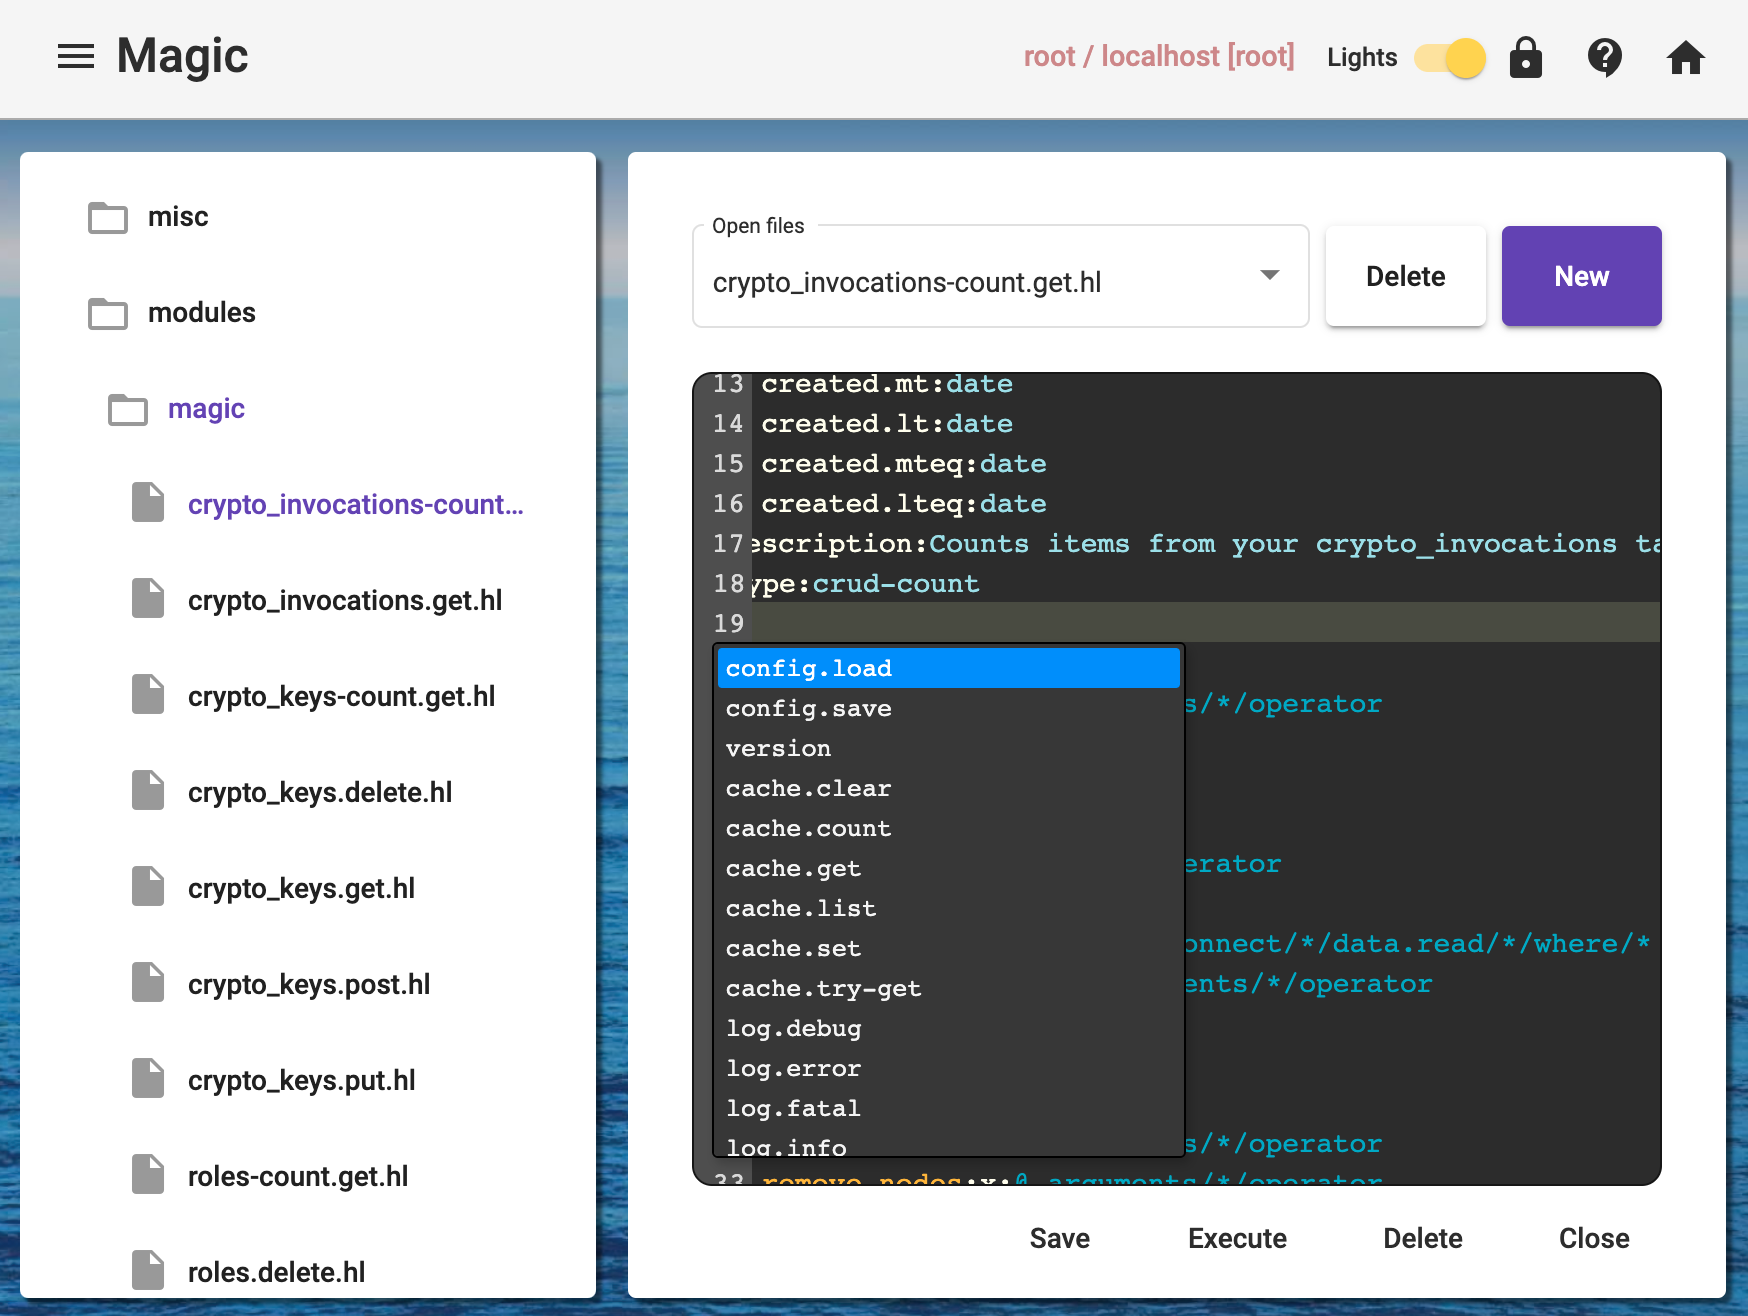Pick log.error from the suggestion list
This screenshot has width=1748, height=1316.
(x=793, y=1068)
